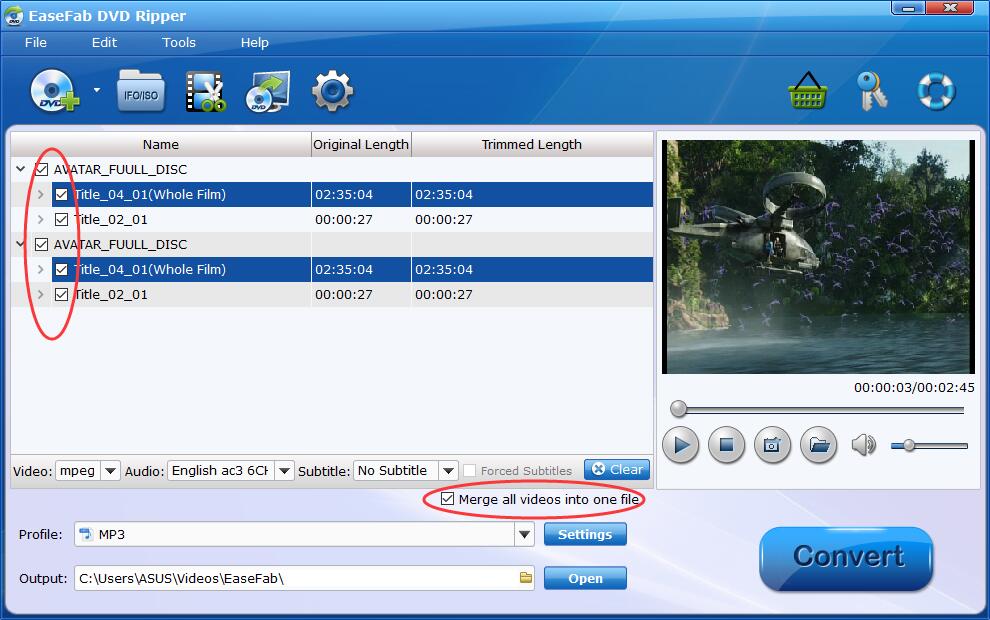Open the Audio English ac3 dropdown

285,471
